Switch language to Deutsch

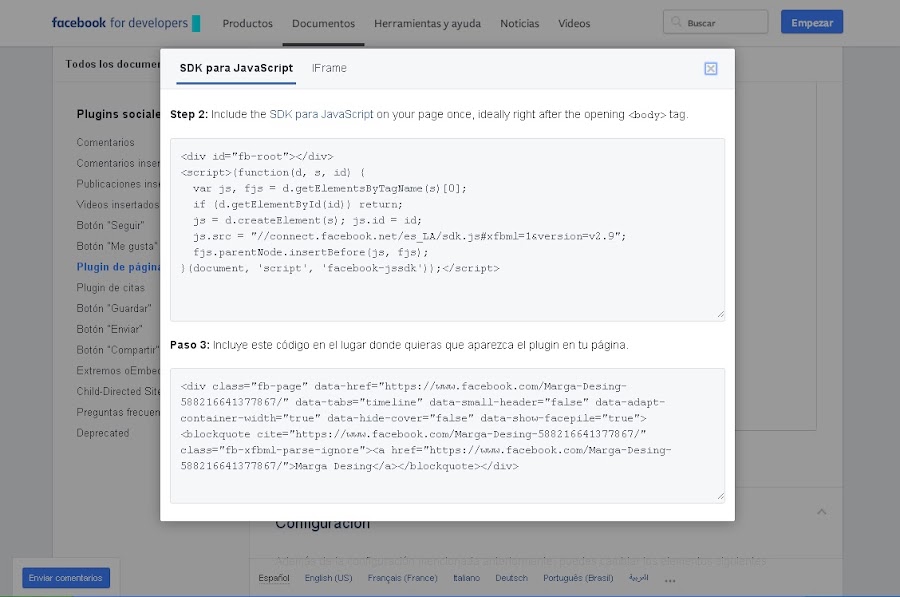tap(511, 578)
